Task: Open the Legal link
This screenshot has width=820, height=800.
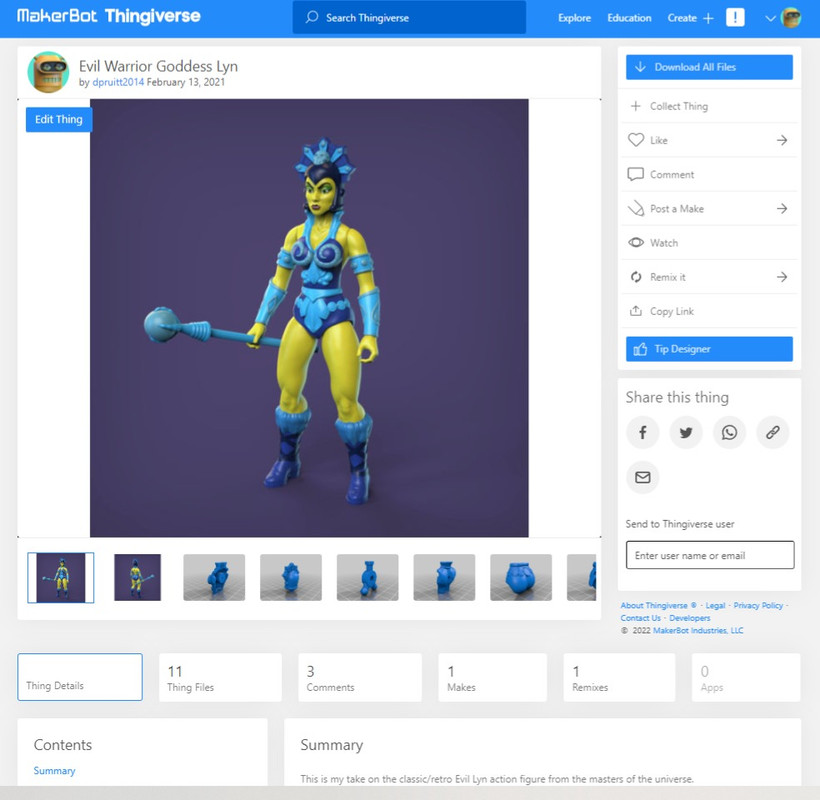Action: (x=715, y=605)
